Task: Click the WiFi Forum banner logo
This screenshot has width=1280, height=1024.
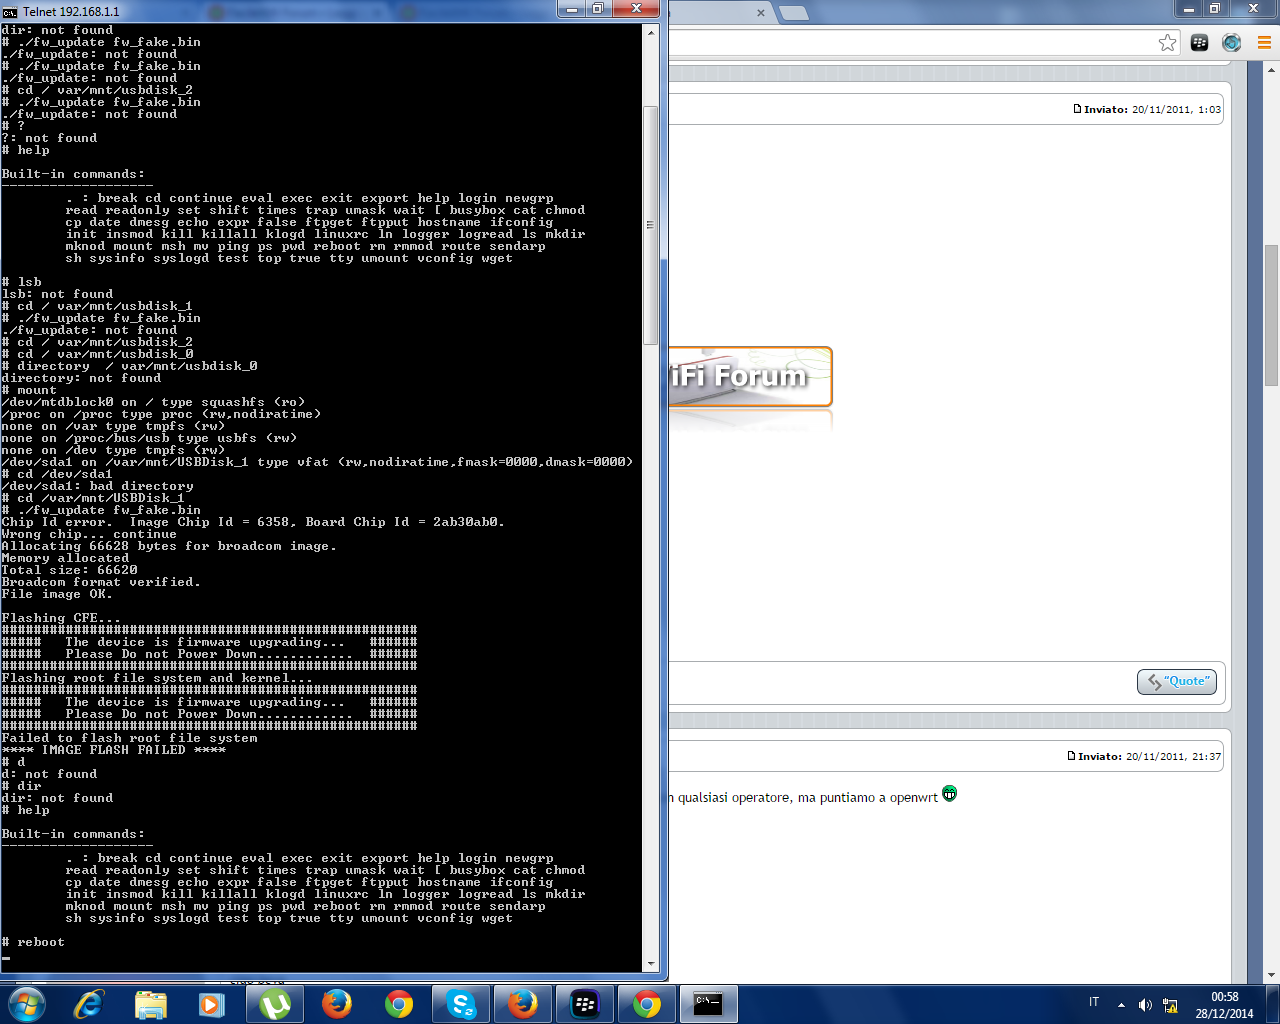Action: tap(750, 376)
